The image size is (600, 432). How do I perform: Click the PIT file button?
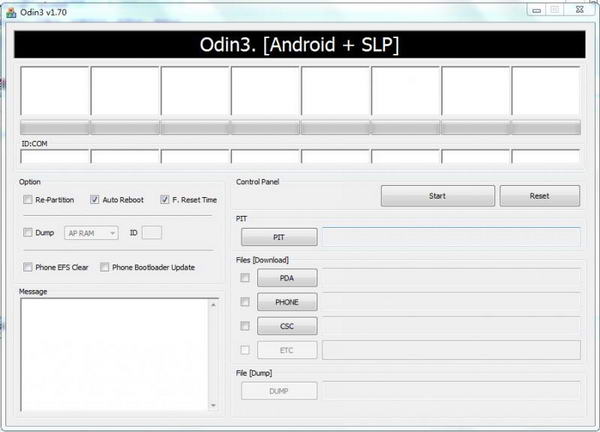point(279,237)
